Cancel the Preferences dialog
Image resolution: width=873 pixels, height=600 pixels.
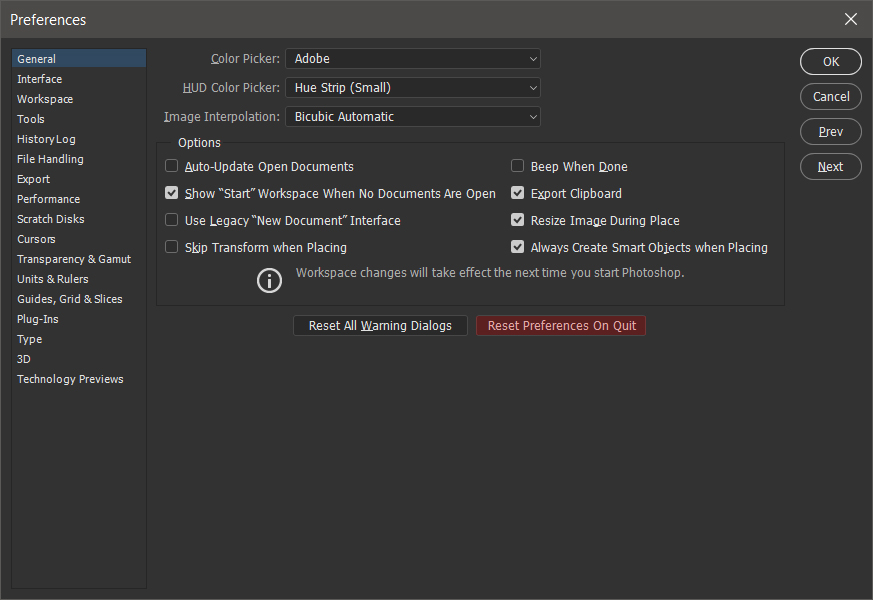831,97
